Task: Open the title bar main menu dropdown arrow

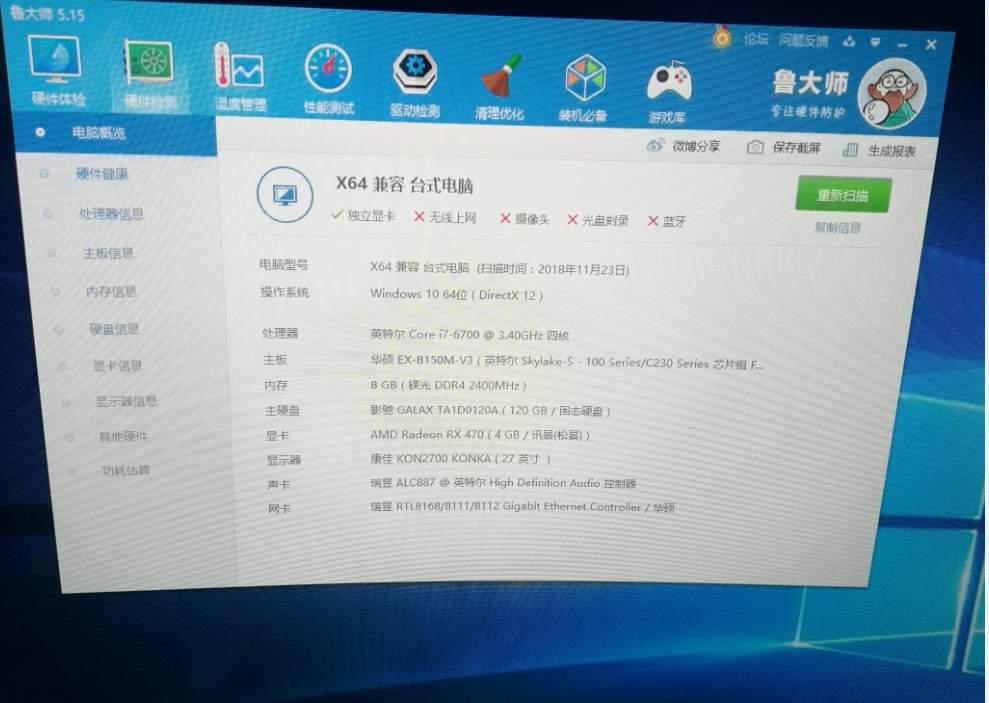Action: [x=874, y=42]
